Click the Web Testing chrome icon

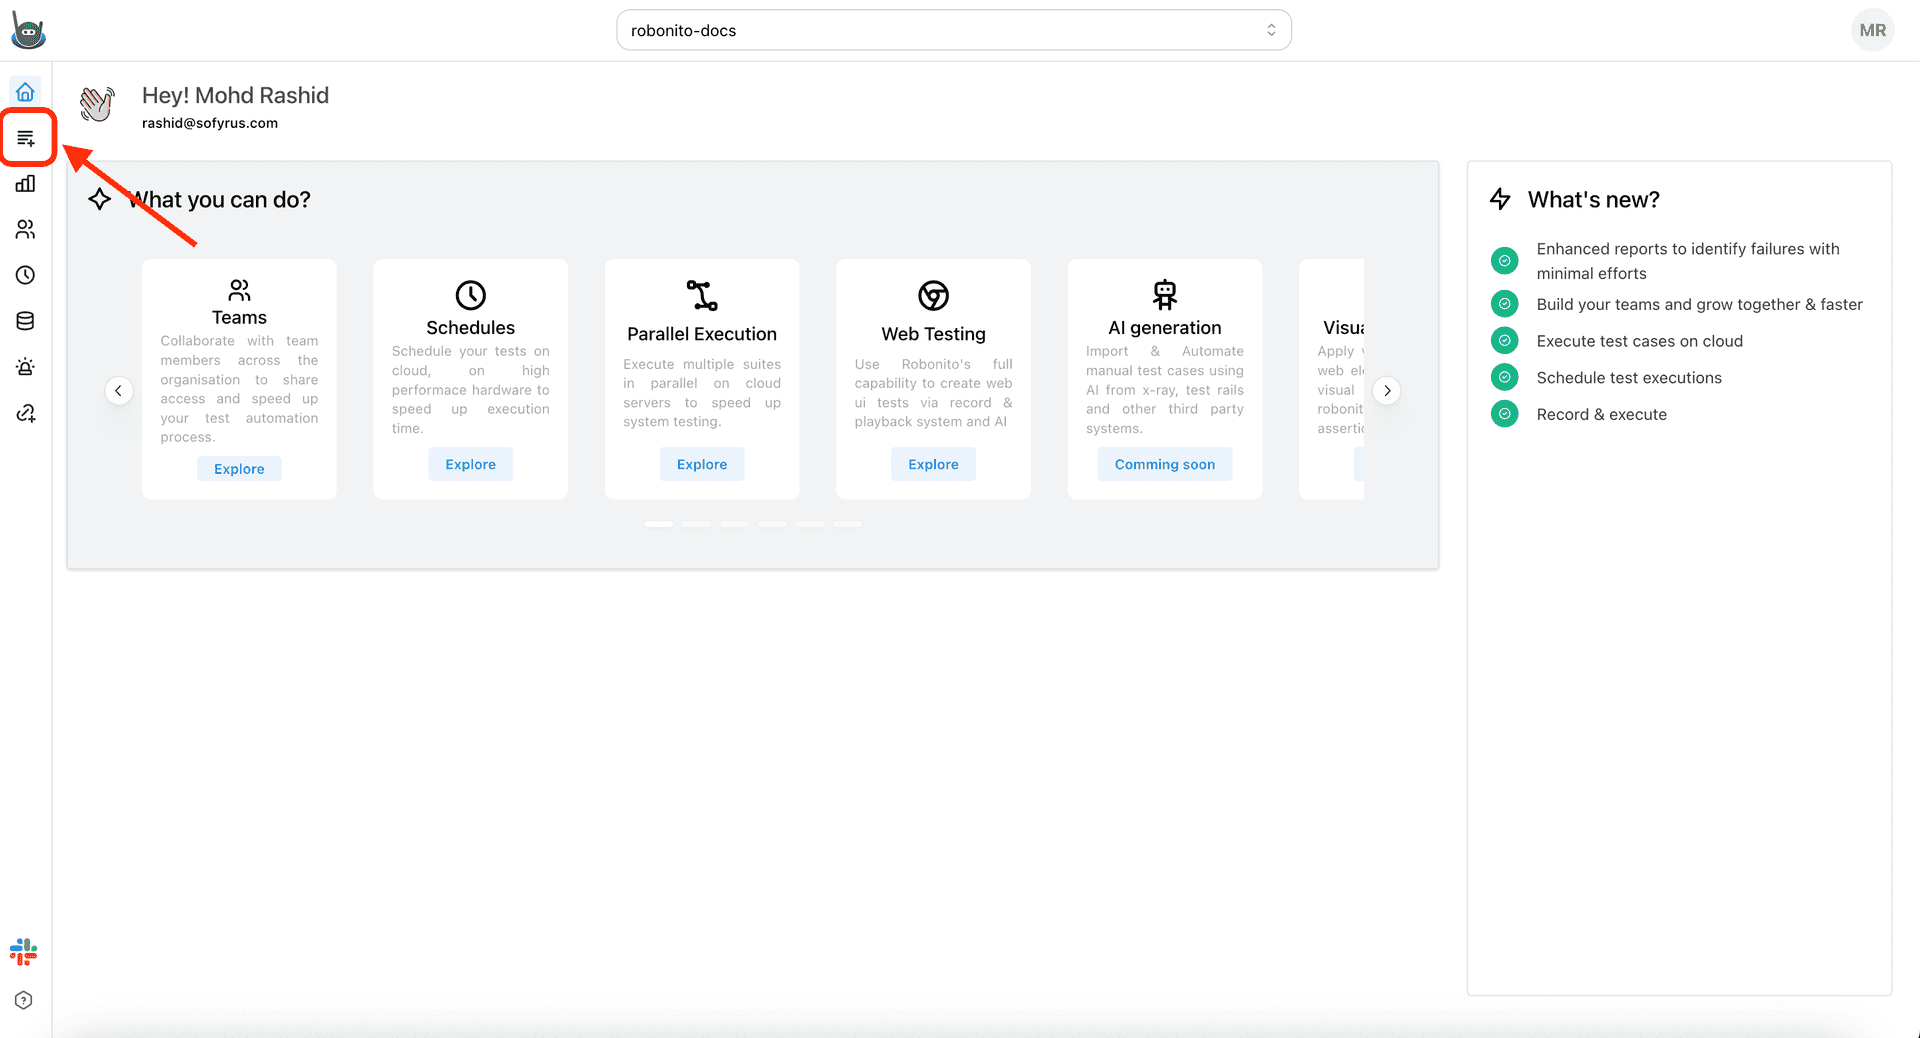[x=933, y=295]
